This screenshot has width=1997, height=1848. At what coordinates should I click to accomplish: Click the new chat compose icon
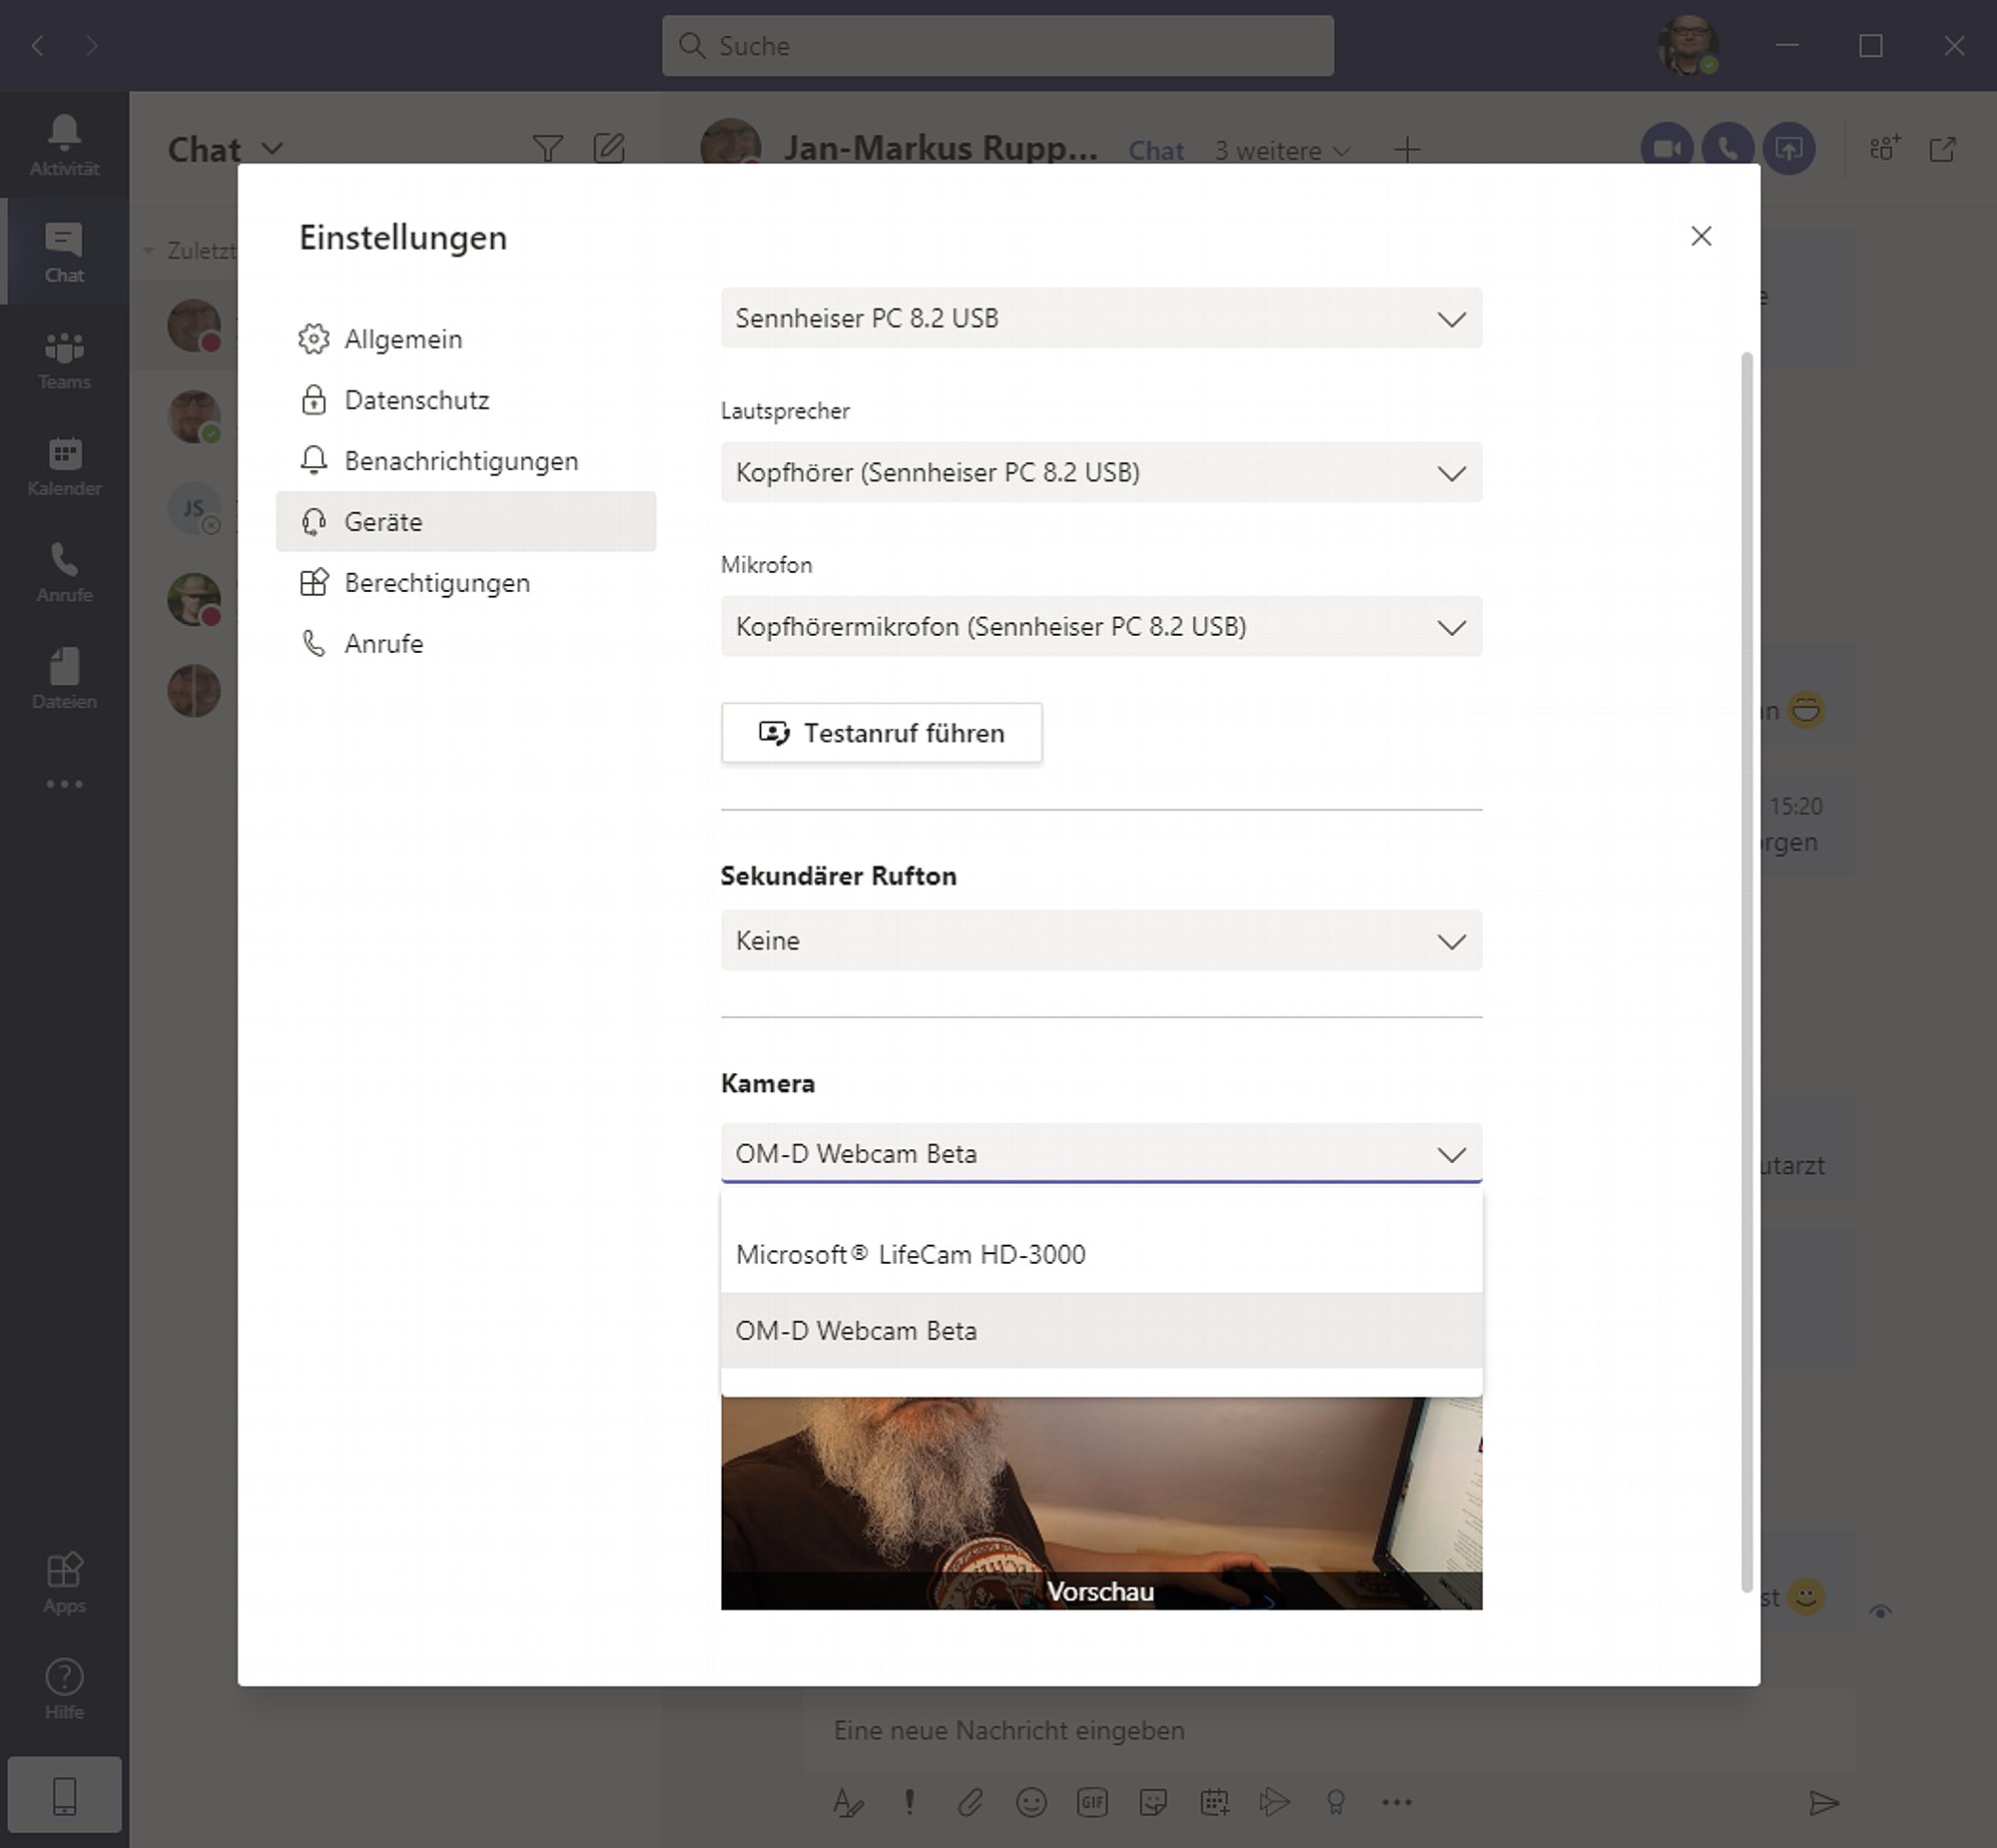(609, 149)
